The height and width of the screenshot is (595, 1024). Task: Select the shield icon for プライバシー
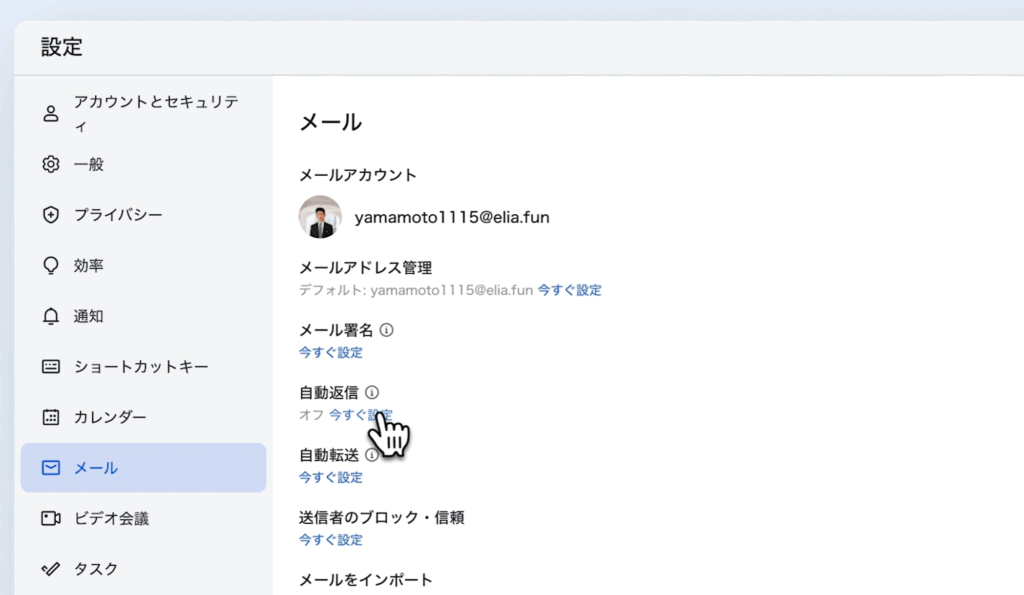click(x=50, y=215)
